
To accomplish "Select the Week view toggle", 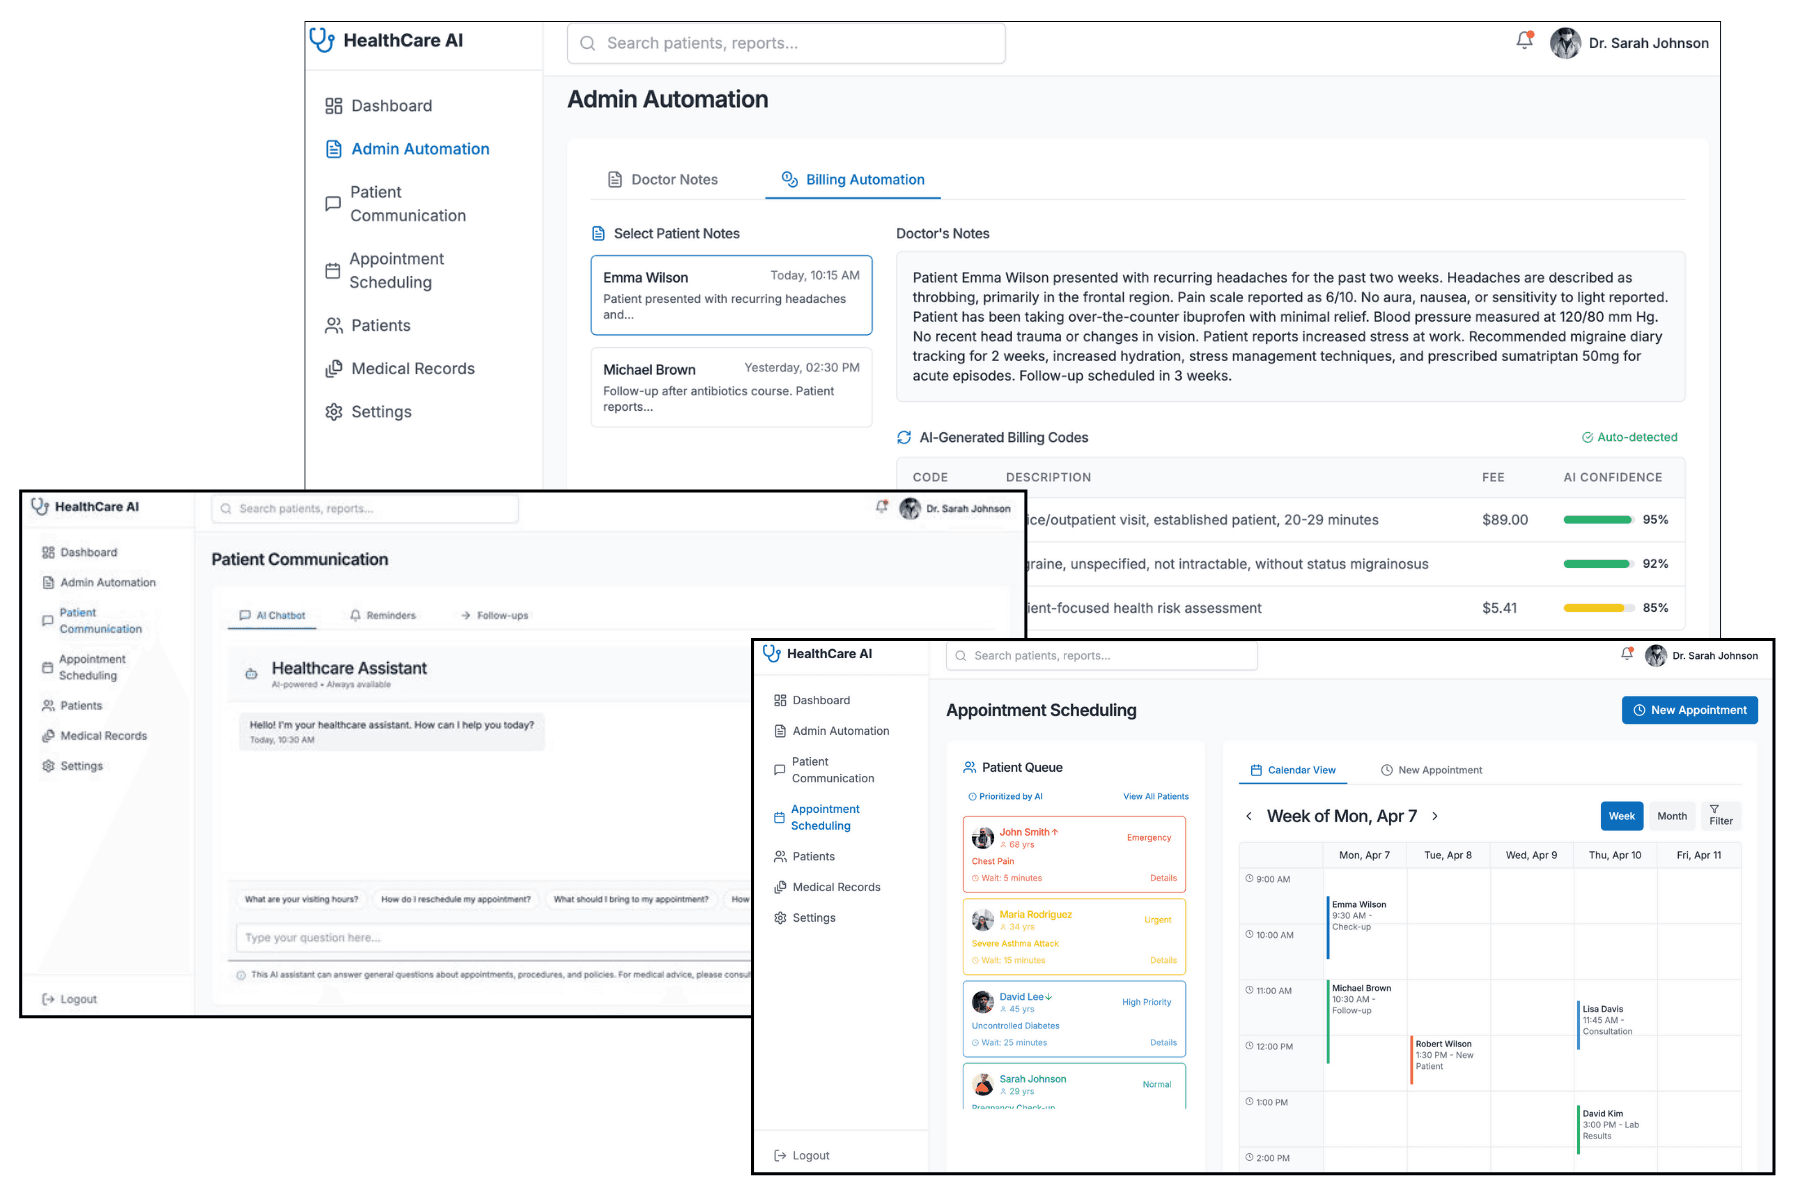I will tap(1621, 816).
